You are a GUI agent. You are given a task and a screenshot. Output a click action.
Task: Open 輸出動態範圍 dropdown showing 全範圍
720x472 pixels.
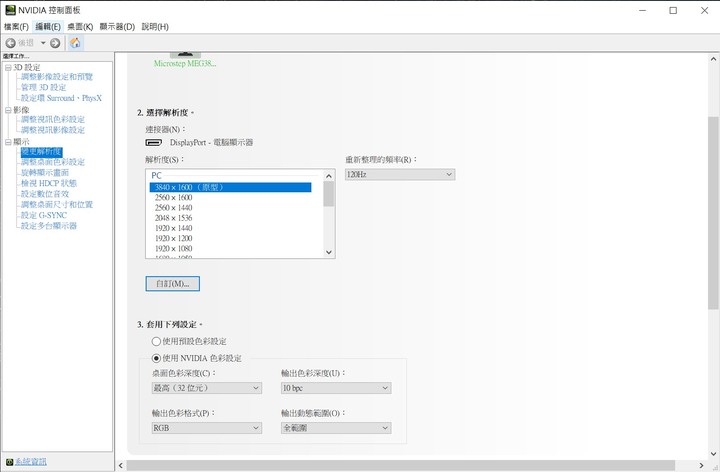(336, 428)
